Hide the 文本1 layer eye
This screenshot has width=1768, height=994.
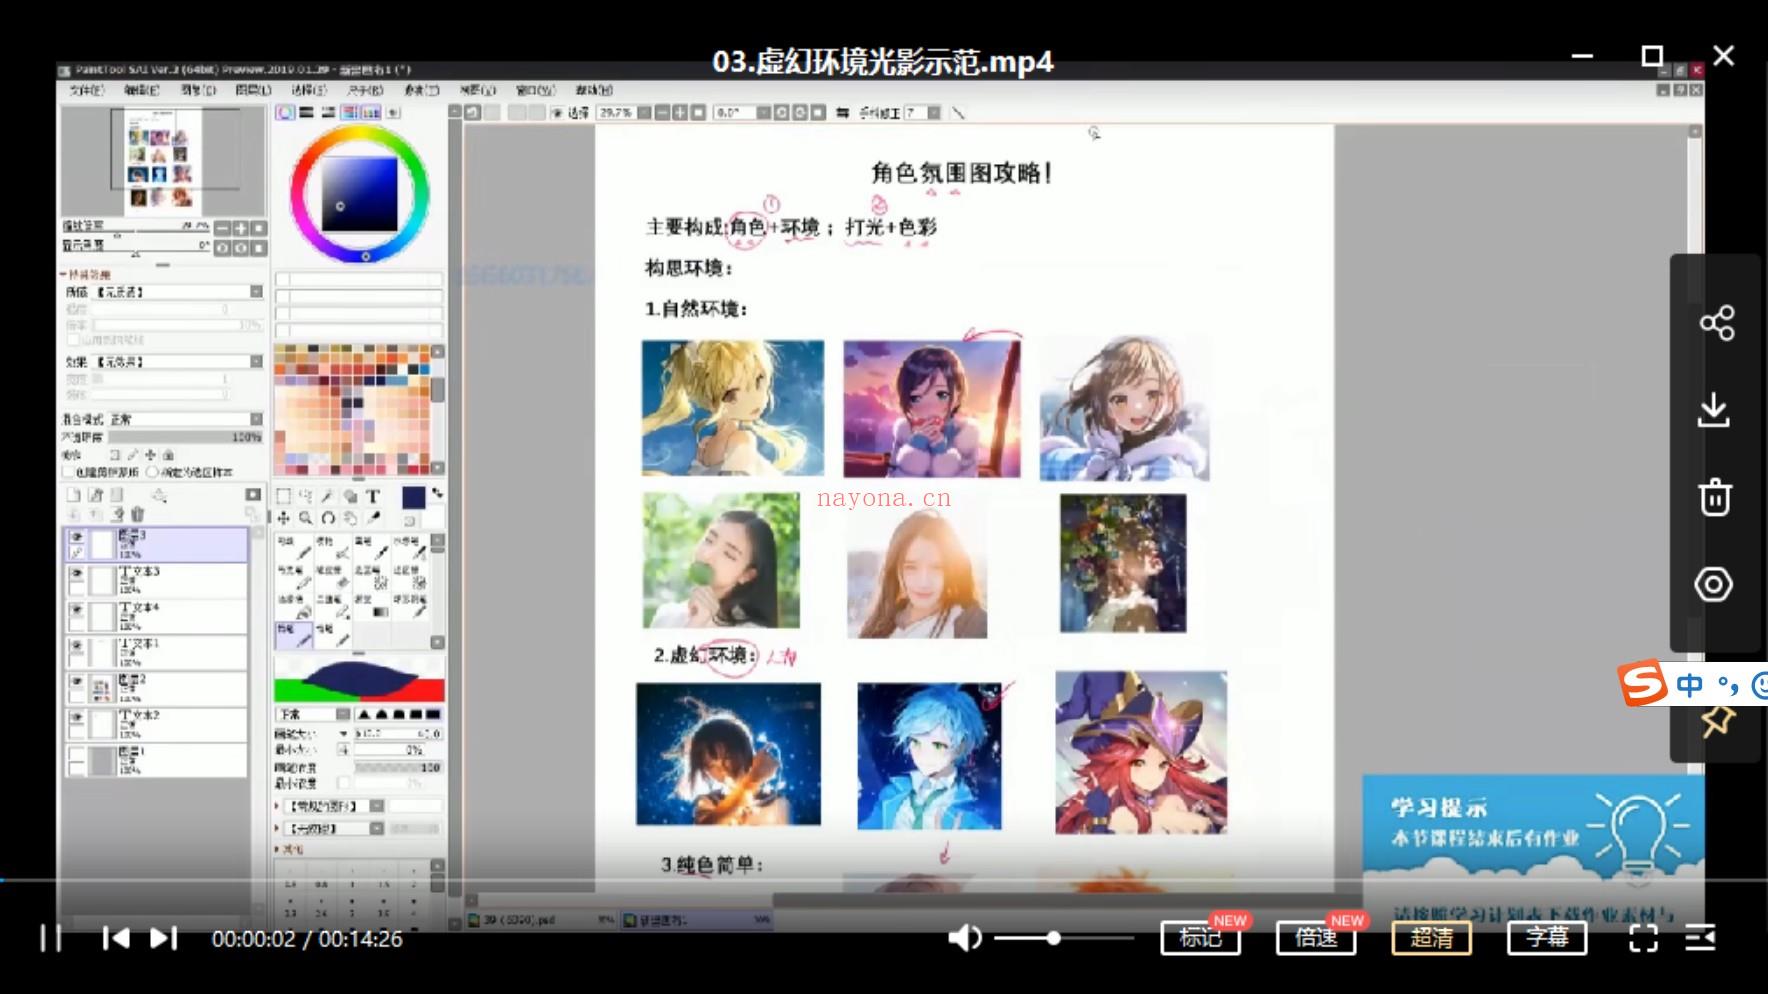[76, 646]
